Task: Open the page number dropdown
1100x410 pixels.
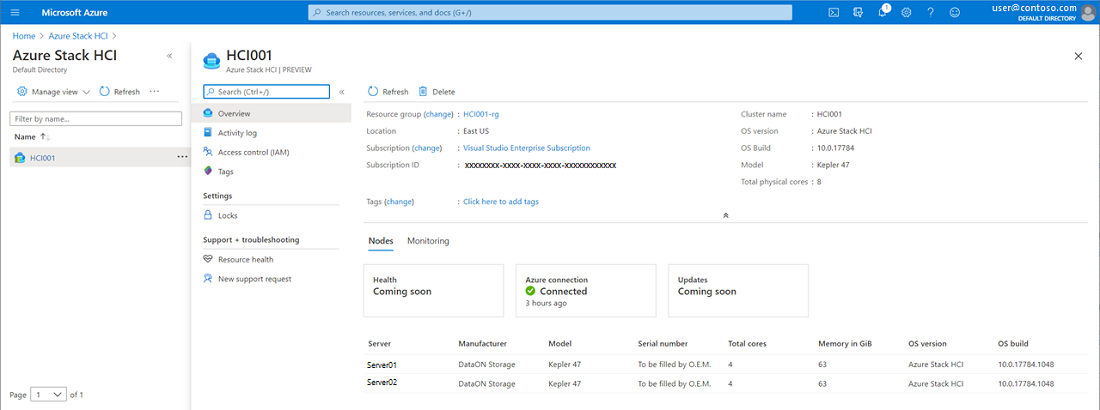Action: click(x=48, y=394)
